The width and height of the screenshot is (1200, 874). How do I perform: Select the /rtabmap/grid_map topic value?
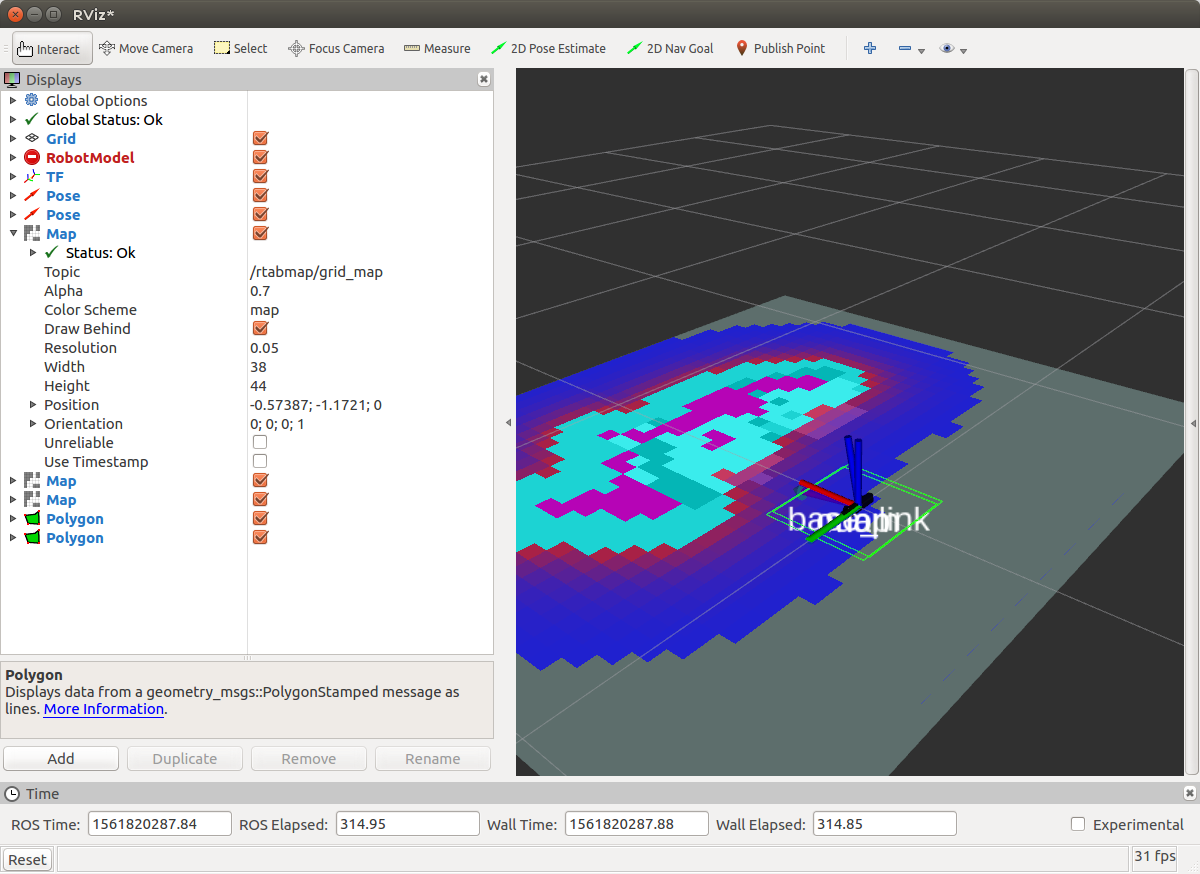316,271
